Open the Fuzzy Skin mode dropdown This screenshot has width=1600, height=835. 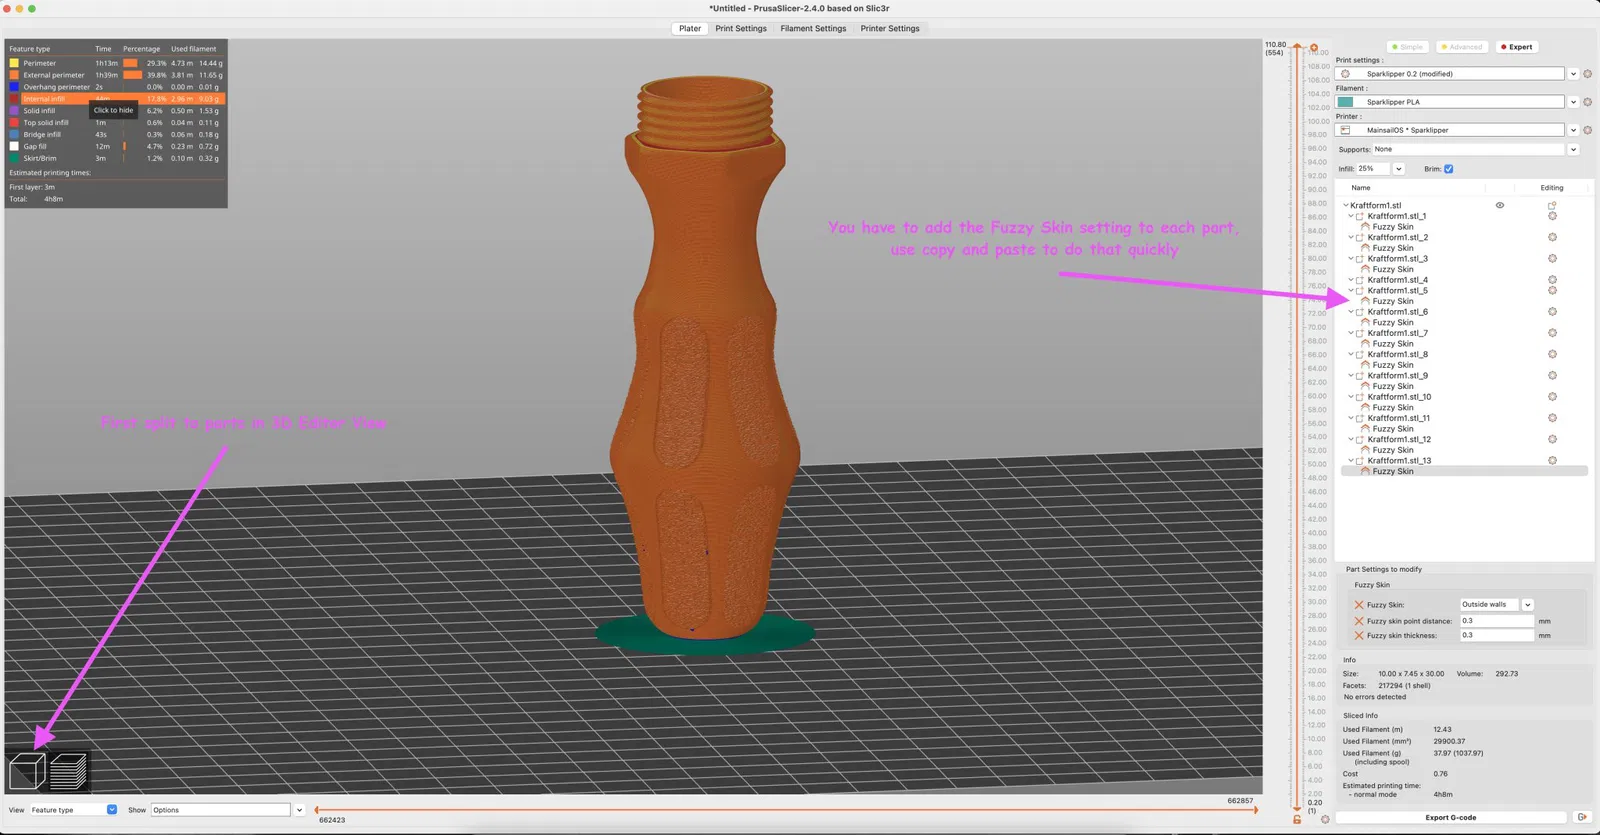(x=1527, y=605)
